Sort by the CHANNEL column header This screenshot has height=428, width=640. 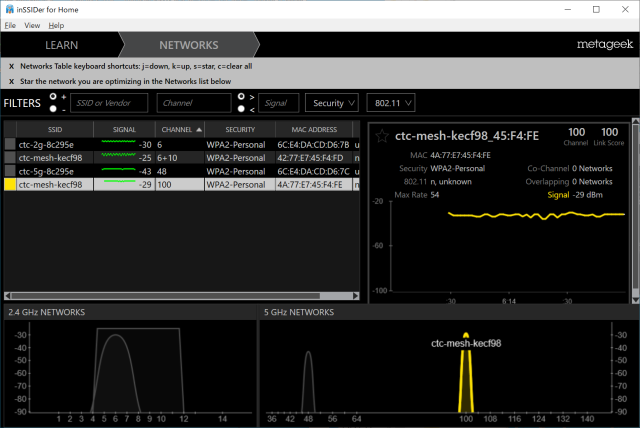coord(180,129)
